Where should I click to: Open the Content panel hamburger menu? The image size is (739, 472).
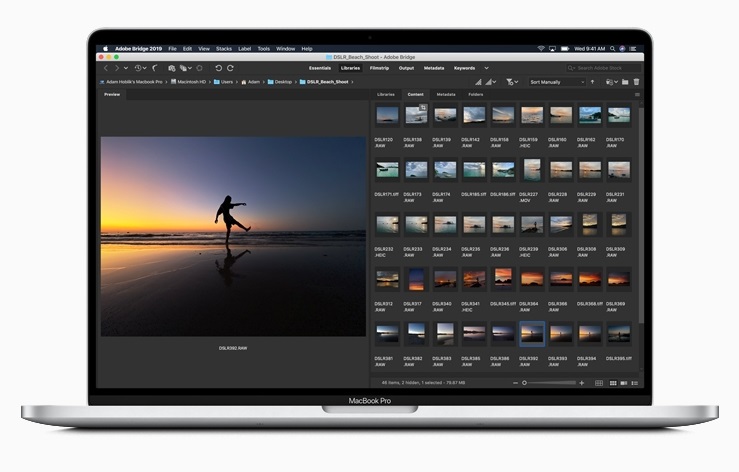[x=637, y=95]
